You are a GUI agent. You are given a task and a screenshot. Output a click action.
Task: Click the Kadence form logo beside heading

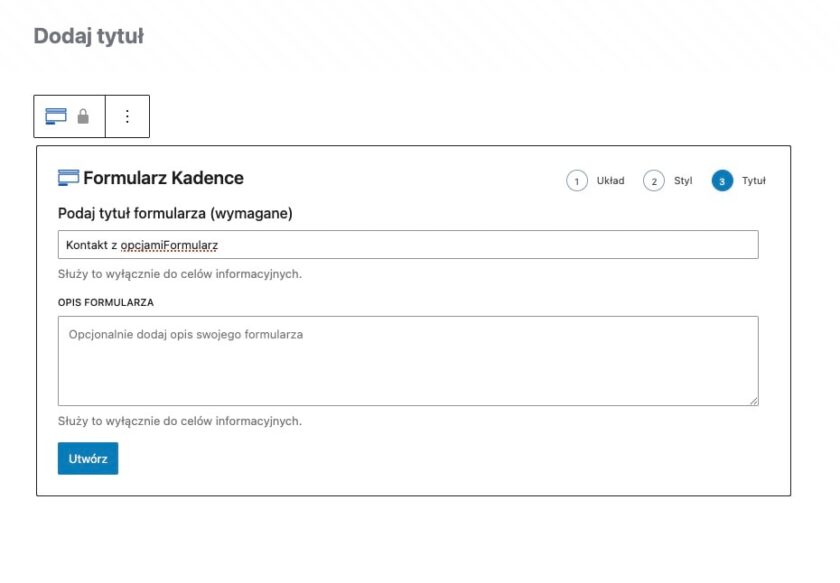[x=68, y=178]
